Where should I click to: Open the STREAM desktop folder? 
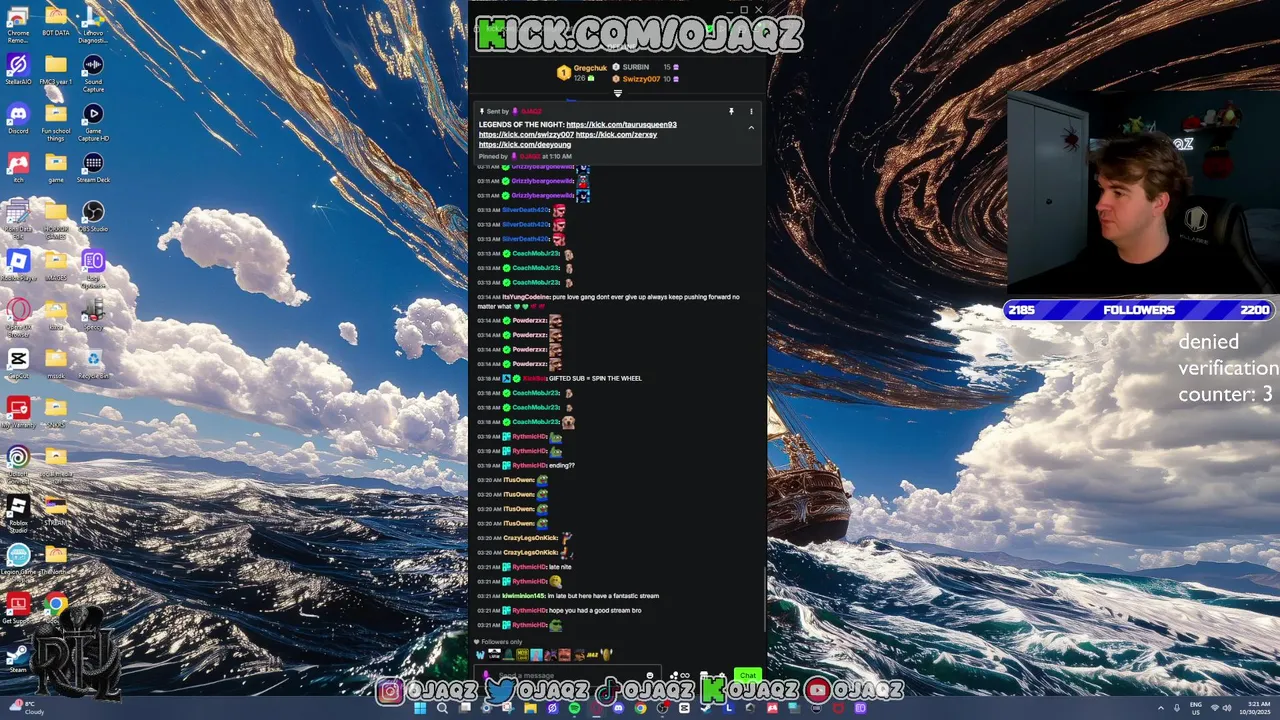coord(56,511)
